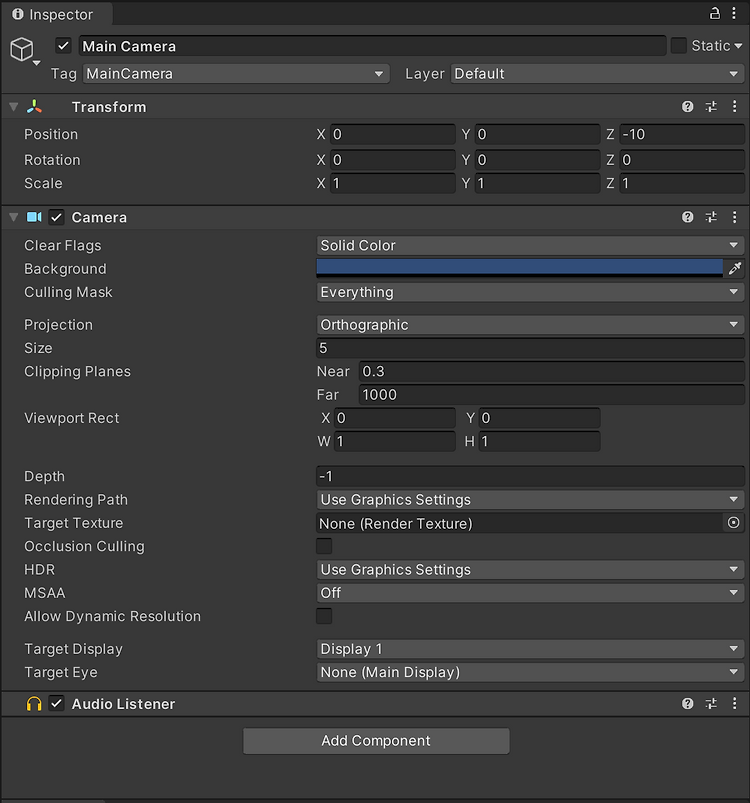
Task: Enable Occlusion Culling checkbox
Action: [324, 546]
